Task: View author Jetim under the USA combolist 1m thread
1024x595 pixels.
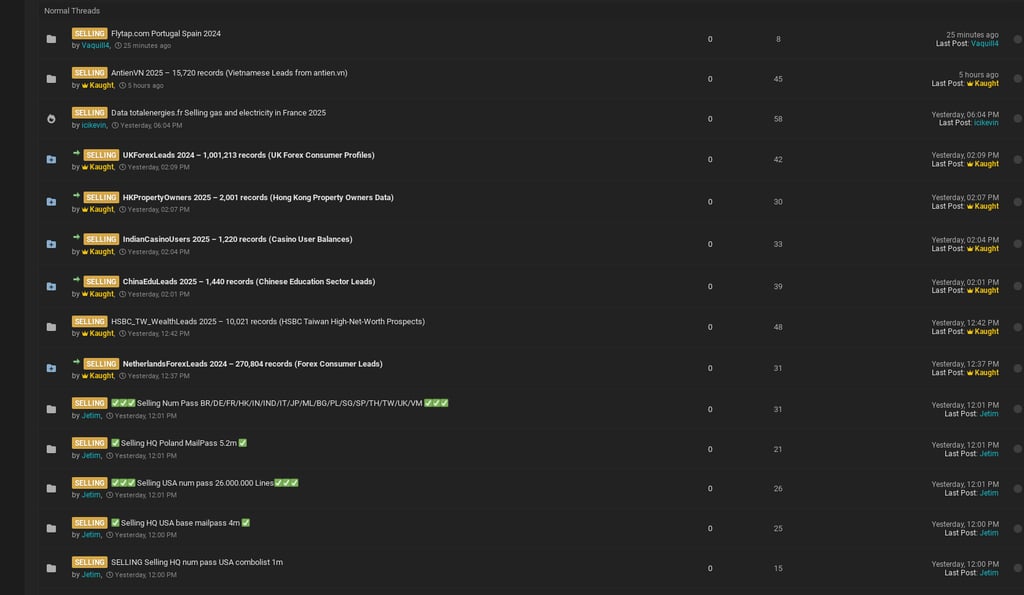Action: 91,574
